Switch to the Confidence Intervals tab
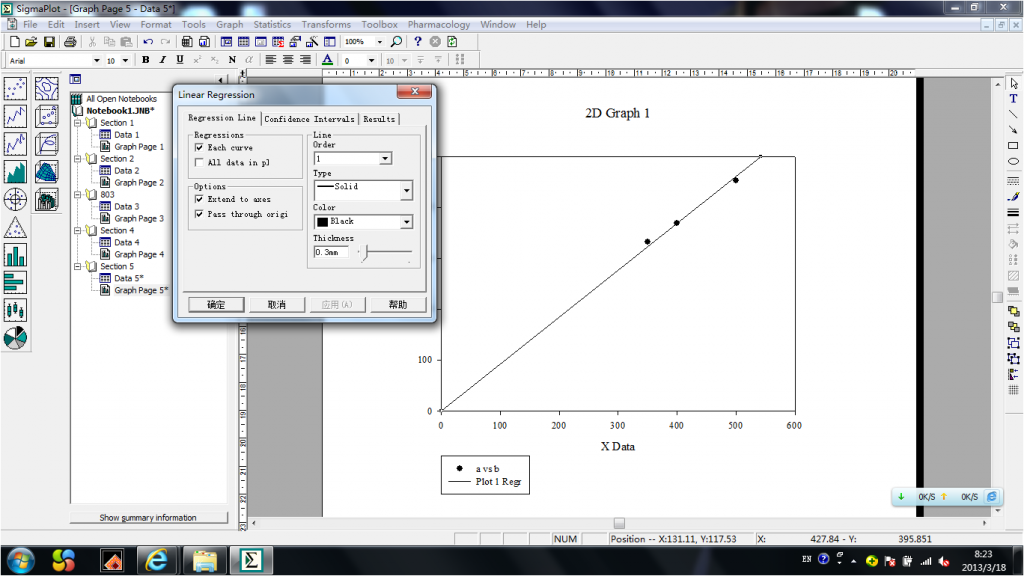This screenshot has height=576, width=1024. click(310, 119)
